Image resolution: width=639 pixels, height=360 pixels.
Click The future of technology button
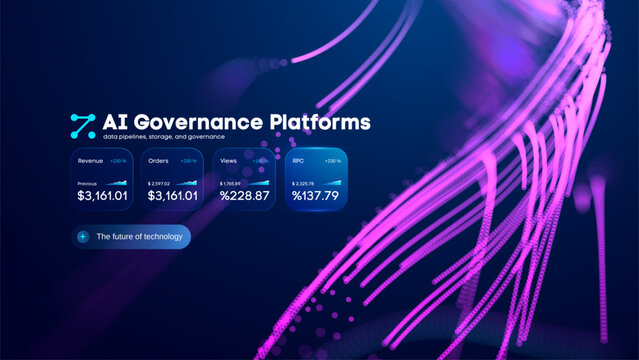click(131, 236)
